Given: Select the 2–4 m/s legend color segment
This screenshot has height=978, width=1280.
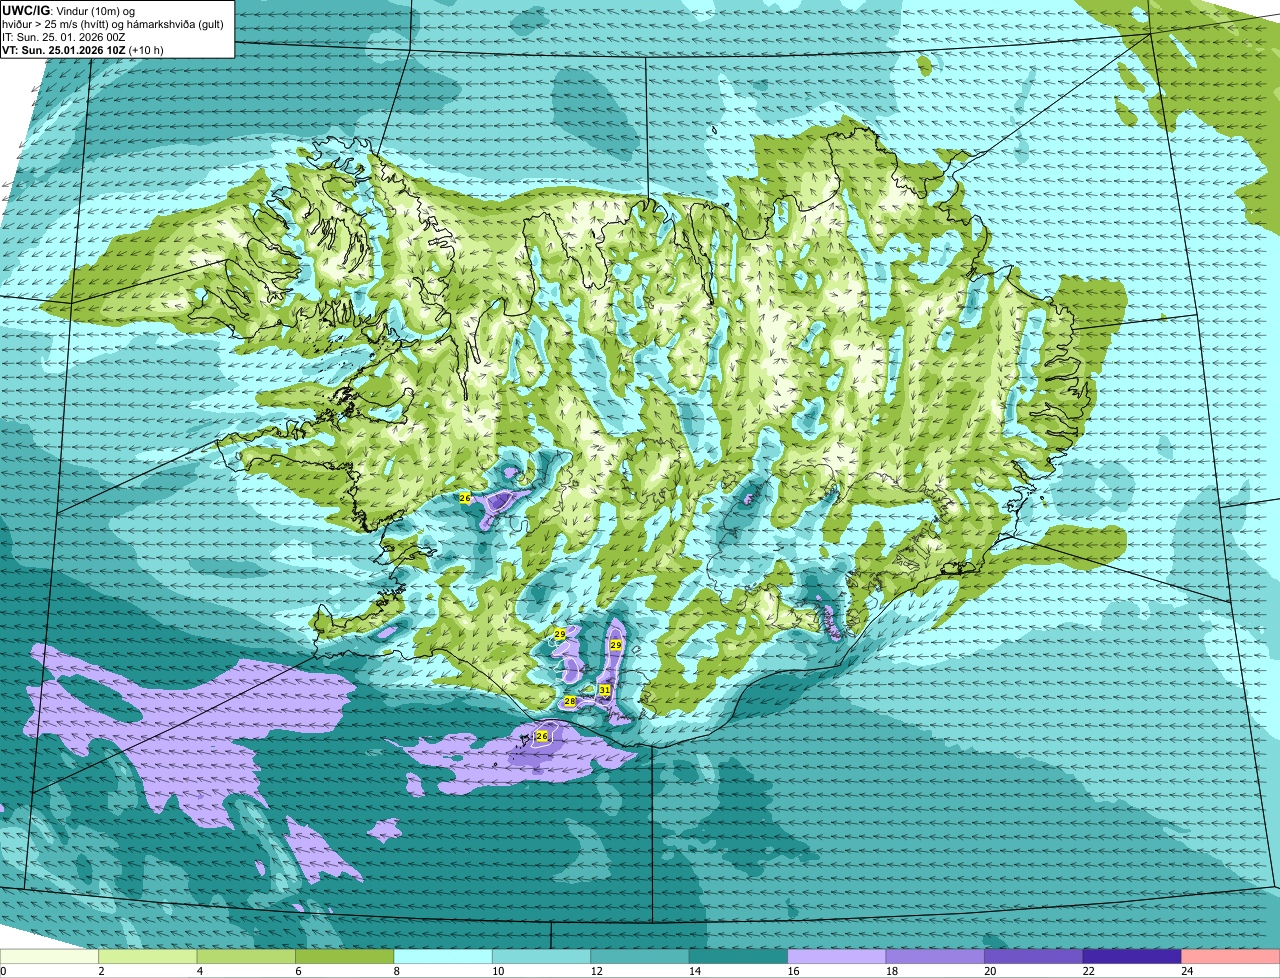Looking at the screenshot, I should pyautogui.click(x=150, y=956).
